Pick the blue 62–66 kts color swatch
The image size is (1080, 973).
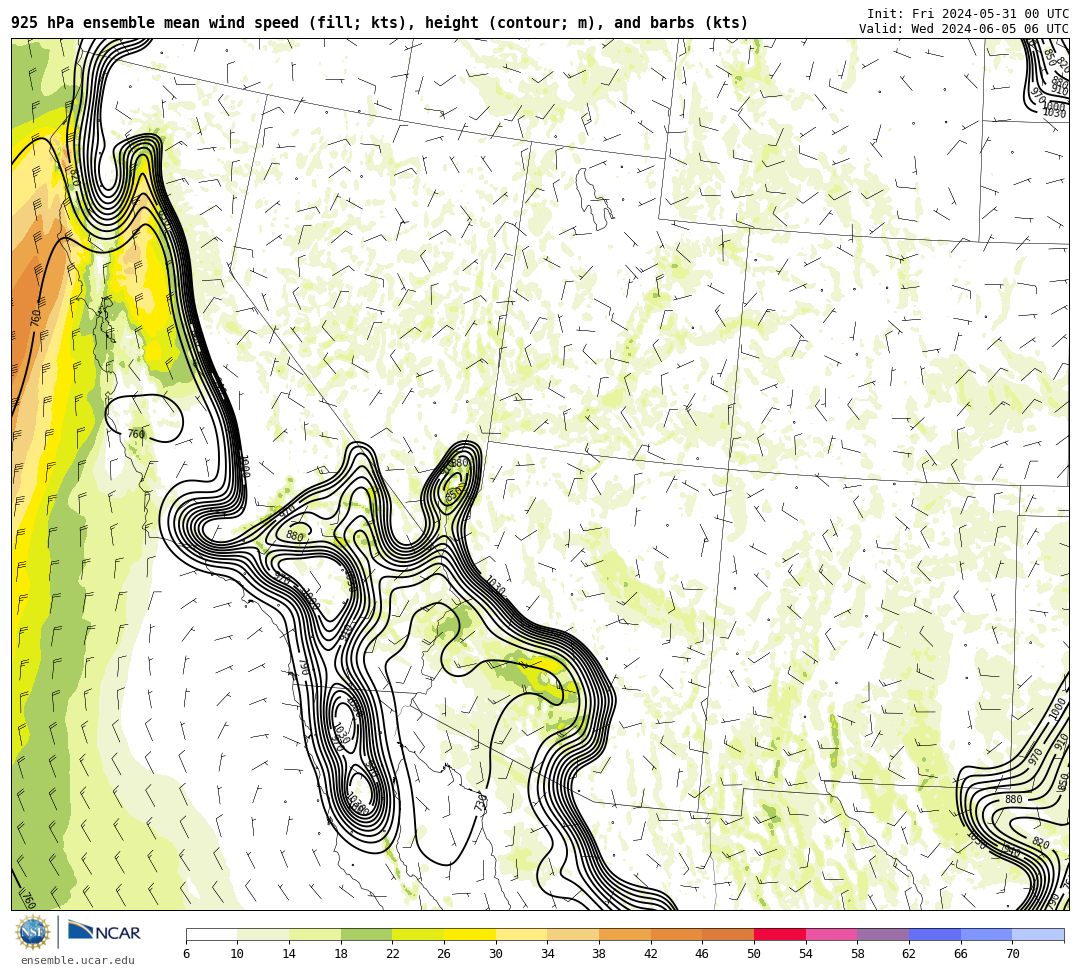coord(935,934)
